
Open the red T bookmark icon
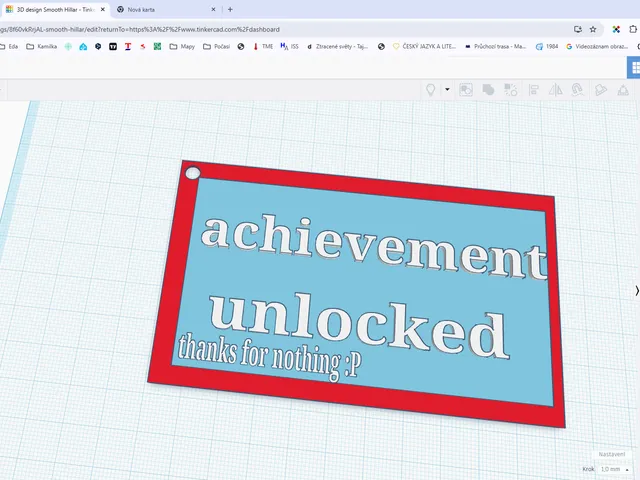(128, 47)
